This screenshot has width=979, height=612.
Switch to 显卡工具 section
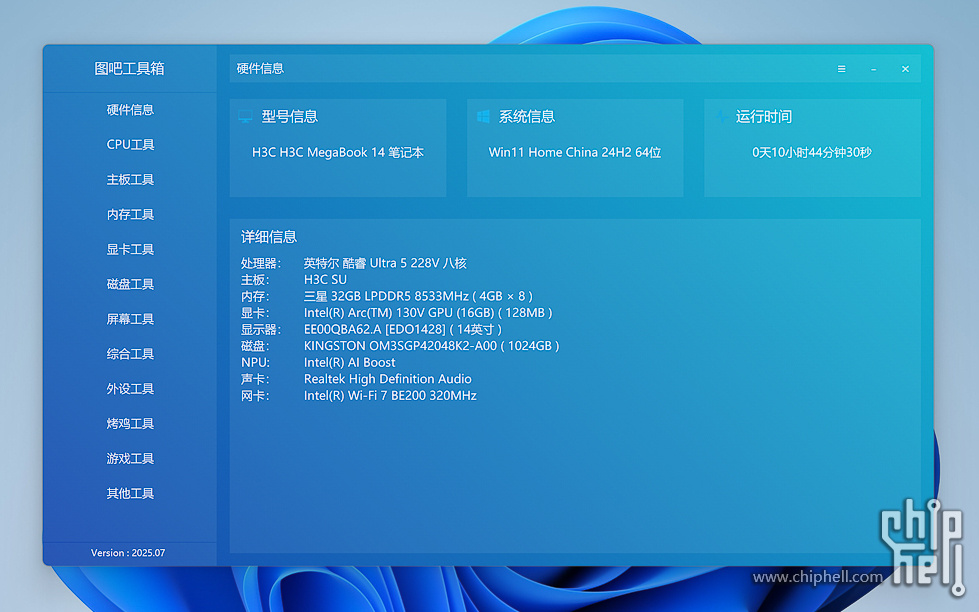[x=130, y=250]
